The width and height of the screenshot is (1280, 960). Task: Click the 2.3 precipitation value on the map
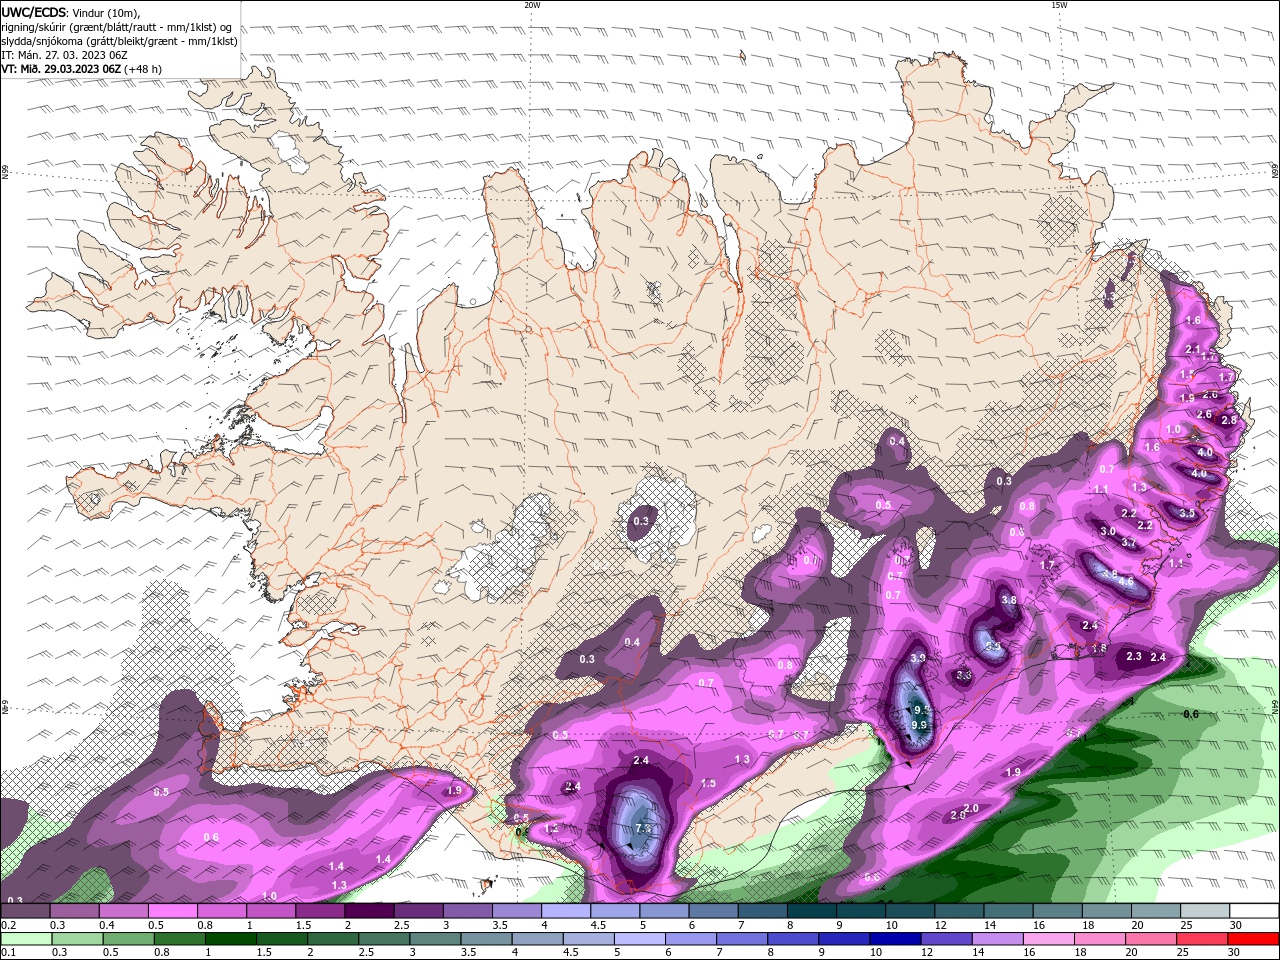[1134, 657]
